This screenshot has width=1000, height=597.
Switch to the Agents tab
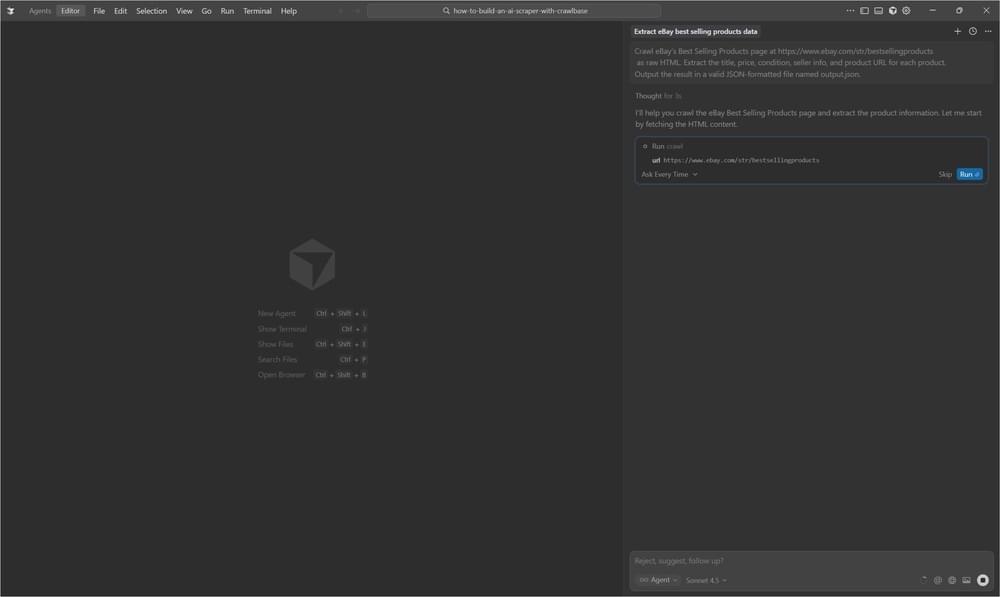[38, 11]
